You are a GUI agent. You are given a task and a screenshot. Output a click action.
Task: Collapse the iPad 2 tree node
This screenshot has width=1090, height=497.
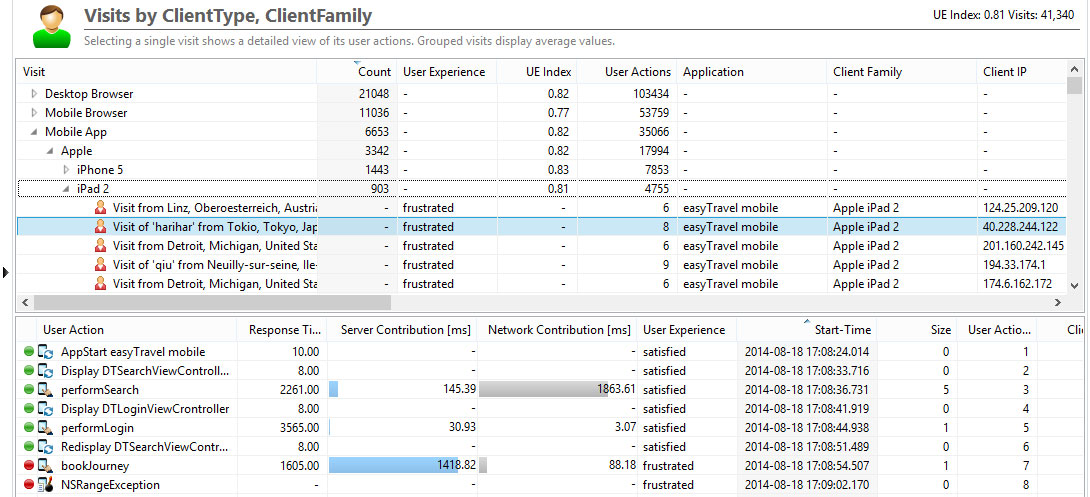[x=67, y=189]
